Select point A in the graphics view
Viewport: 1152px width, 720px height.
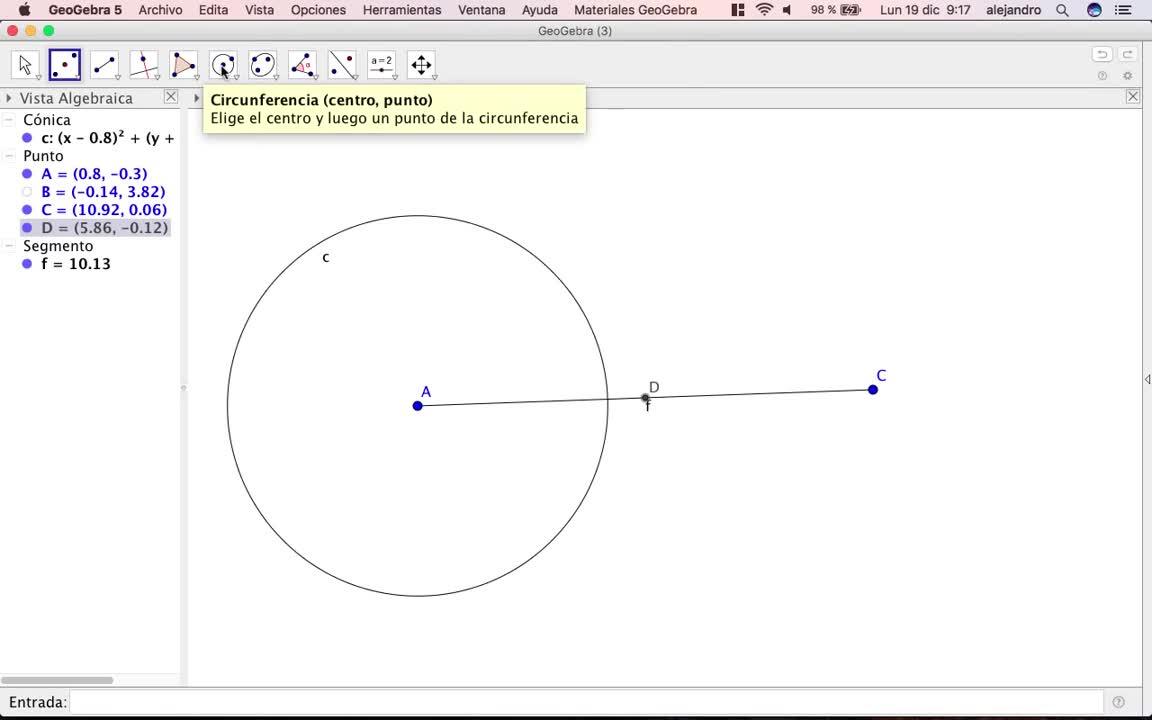417,406
